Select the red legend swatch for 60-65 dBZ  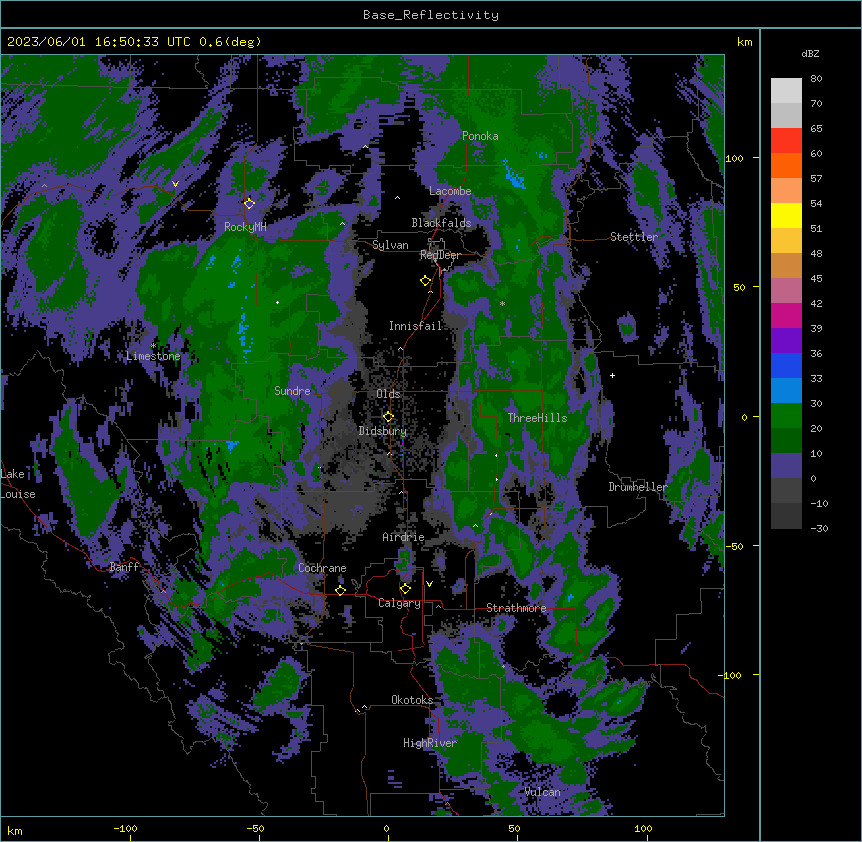(786, 140)
